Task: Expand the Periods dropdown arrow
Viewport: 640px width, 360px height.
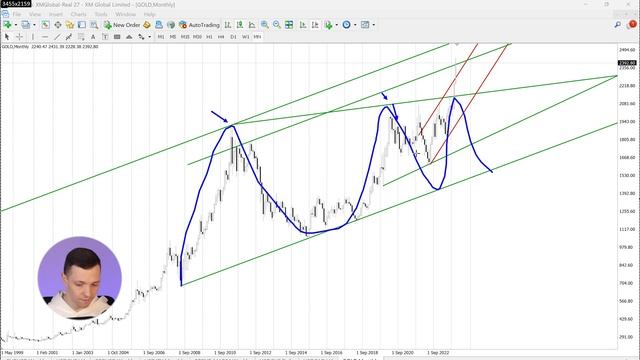Action: point(355,25)
